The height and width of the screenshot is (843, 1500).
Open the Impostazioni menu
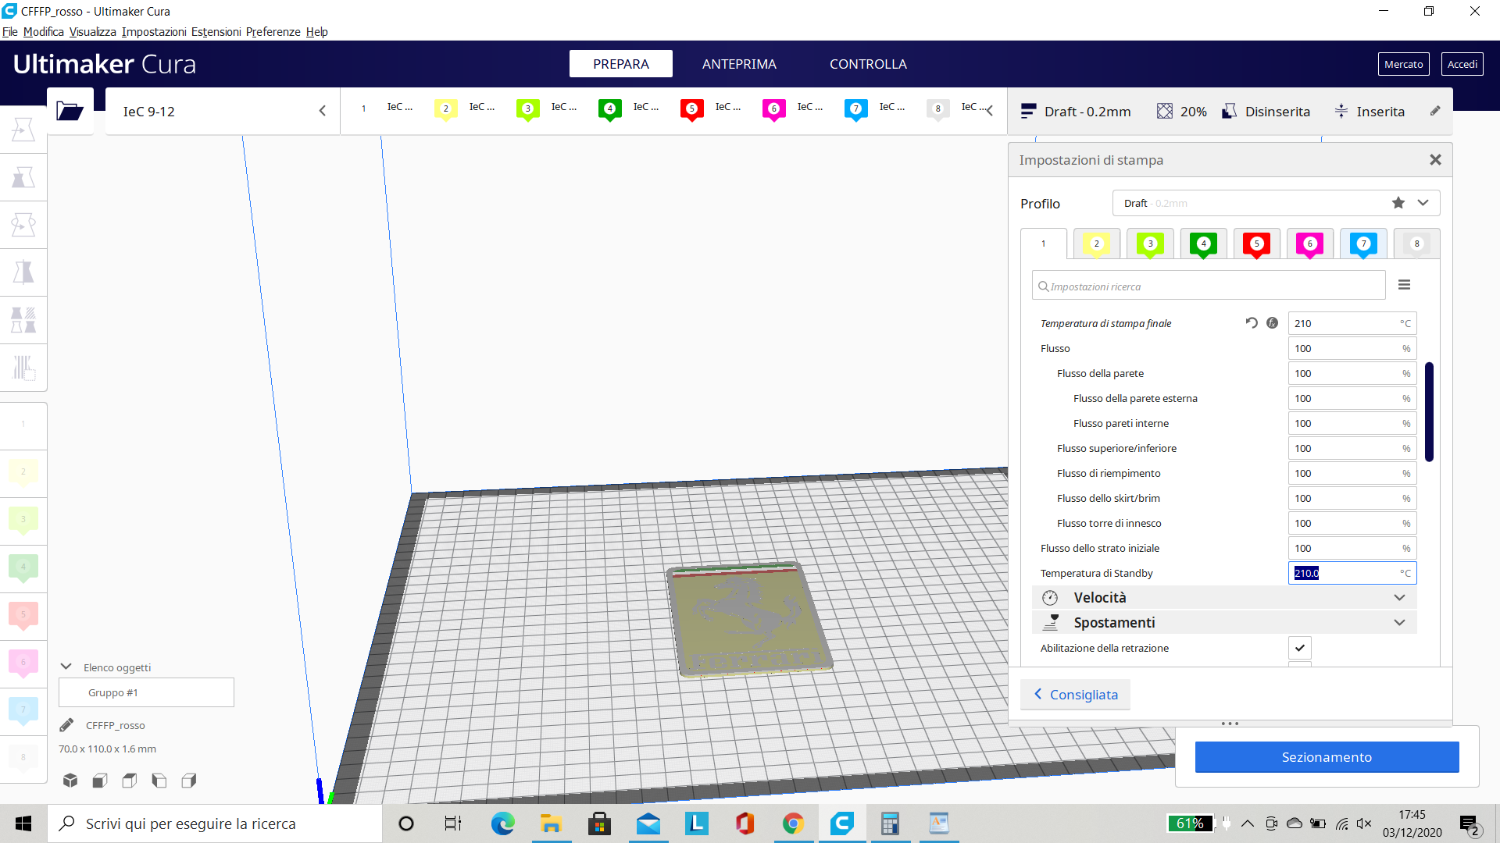pyautogui.click(x=154, y=32)
